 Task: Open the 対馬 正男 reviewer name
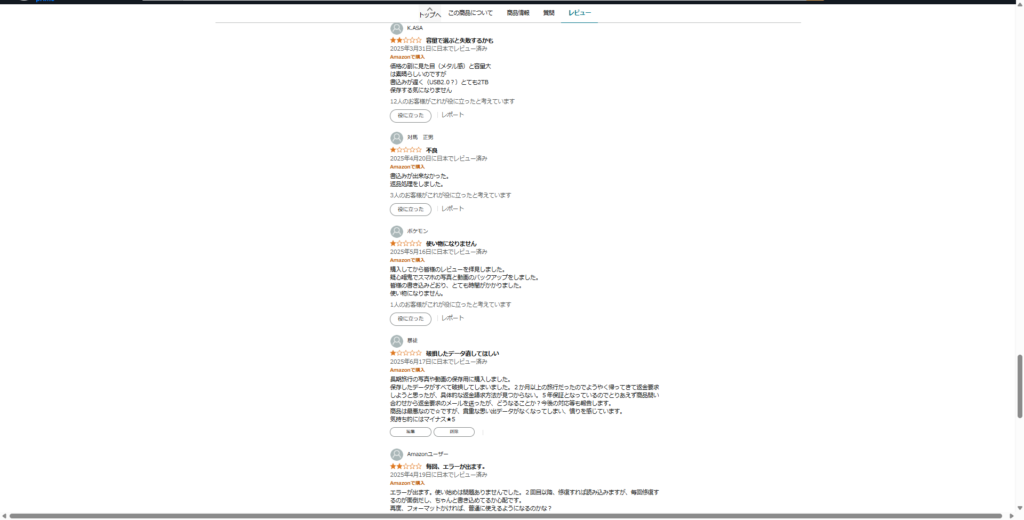[x=420, y=138]
